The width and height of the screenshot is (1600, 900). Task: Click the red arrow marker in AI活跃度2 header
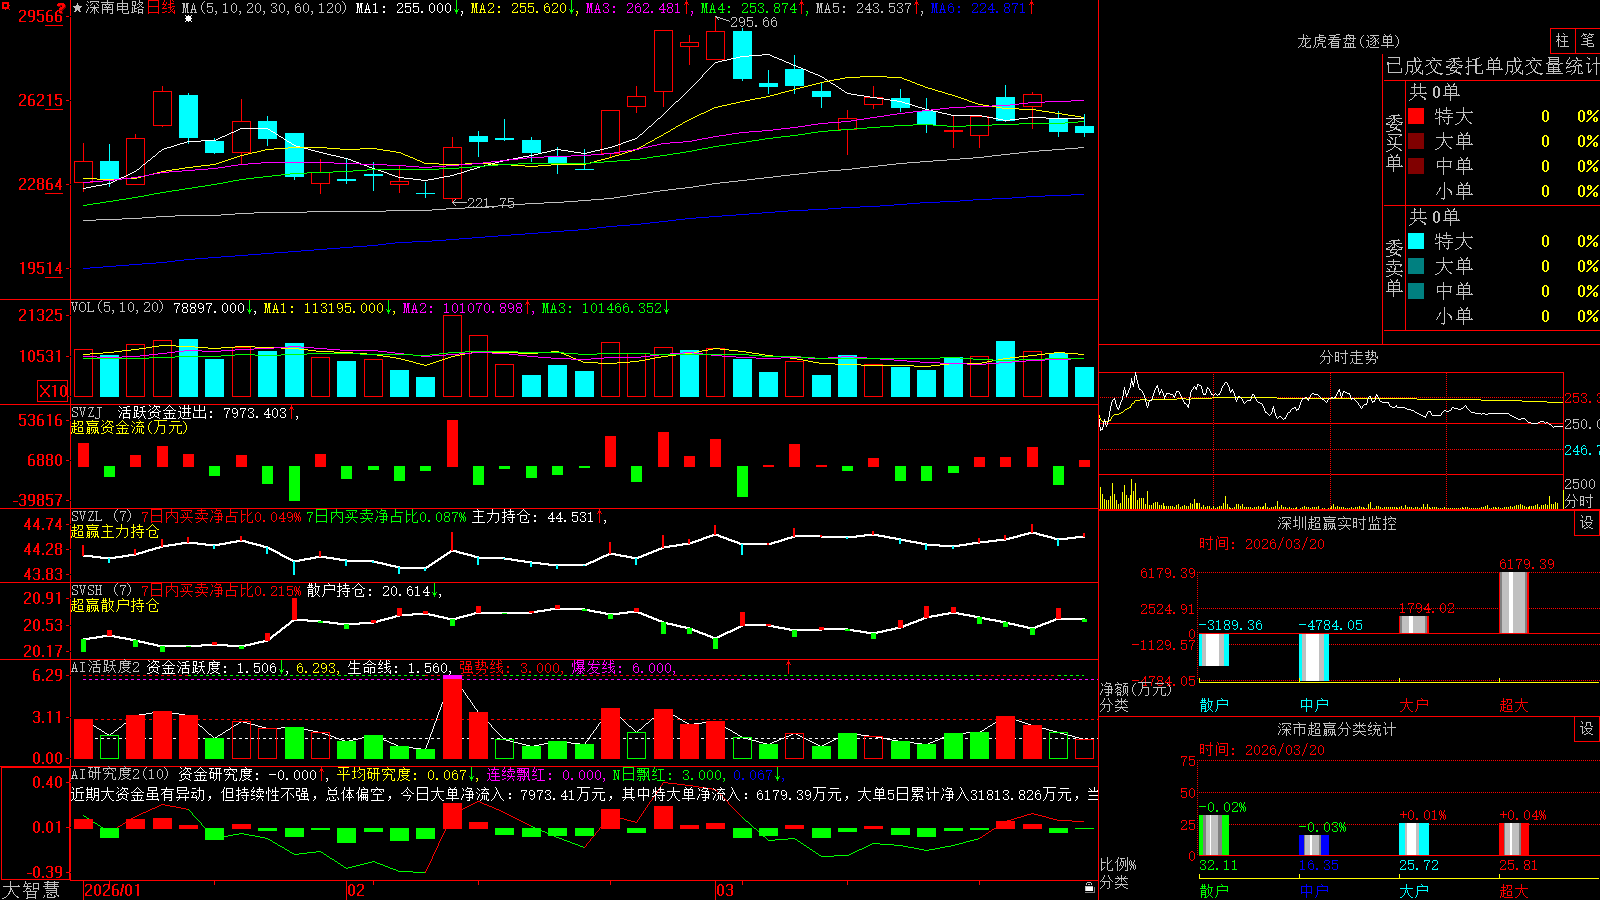[788, 667]
